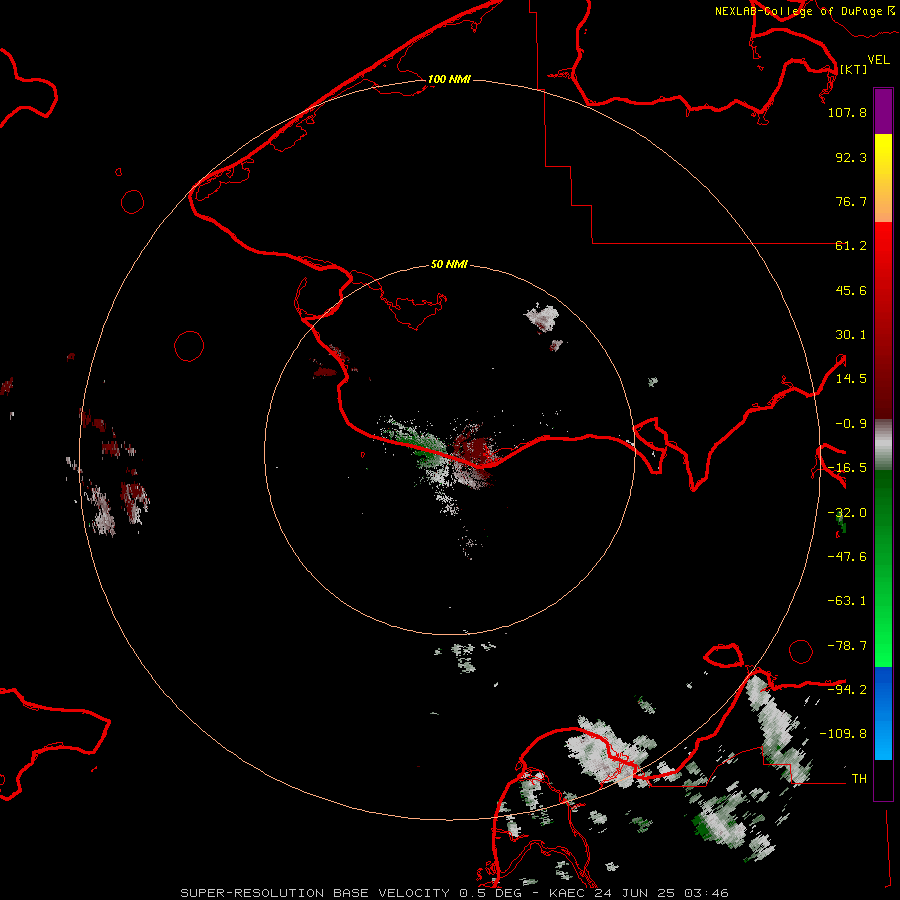This screenshot has height=900, width=900.
Task: Click the -94.2 velocity scale value
Action: click(x=847, y=690)
